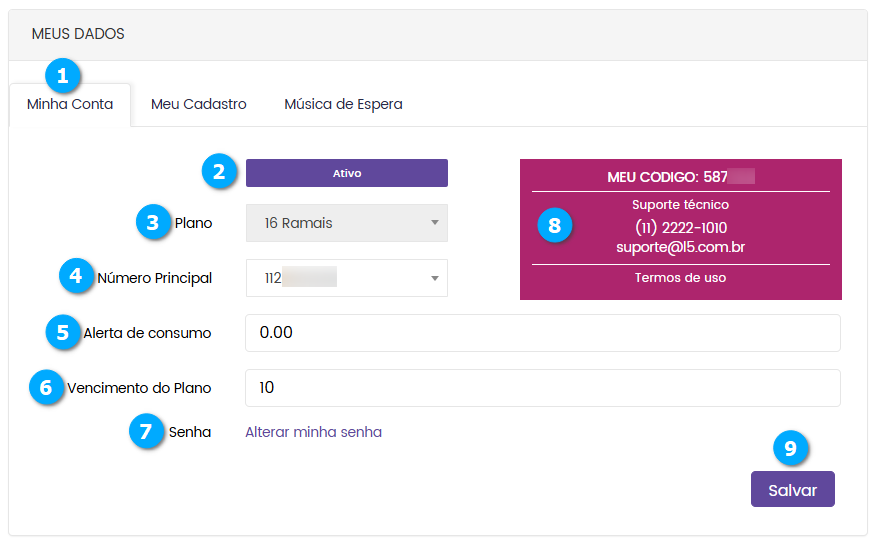The image size is (874, 543).
Task: Open the Plano dropdown showing 16 Ramais
Action: click(x=346, y=223)
